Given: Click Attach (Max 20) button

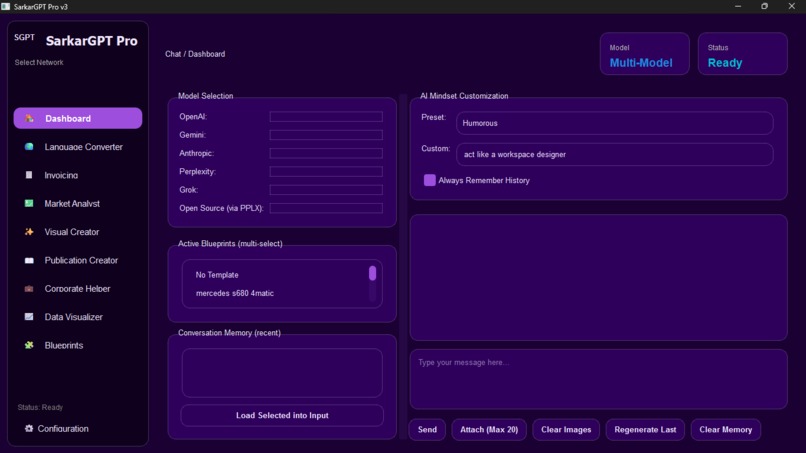Looking at the screenshot, I should (489, 429).
